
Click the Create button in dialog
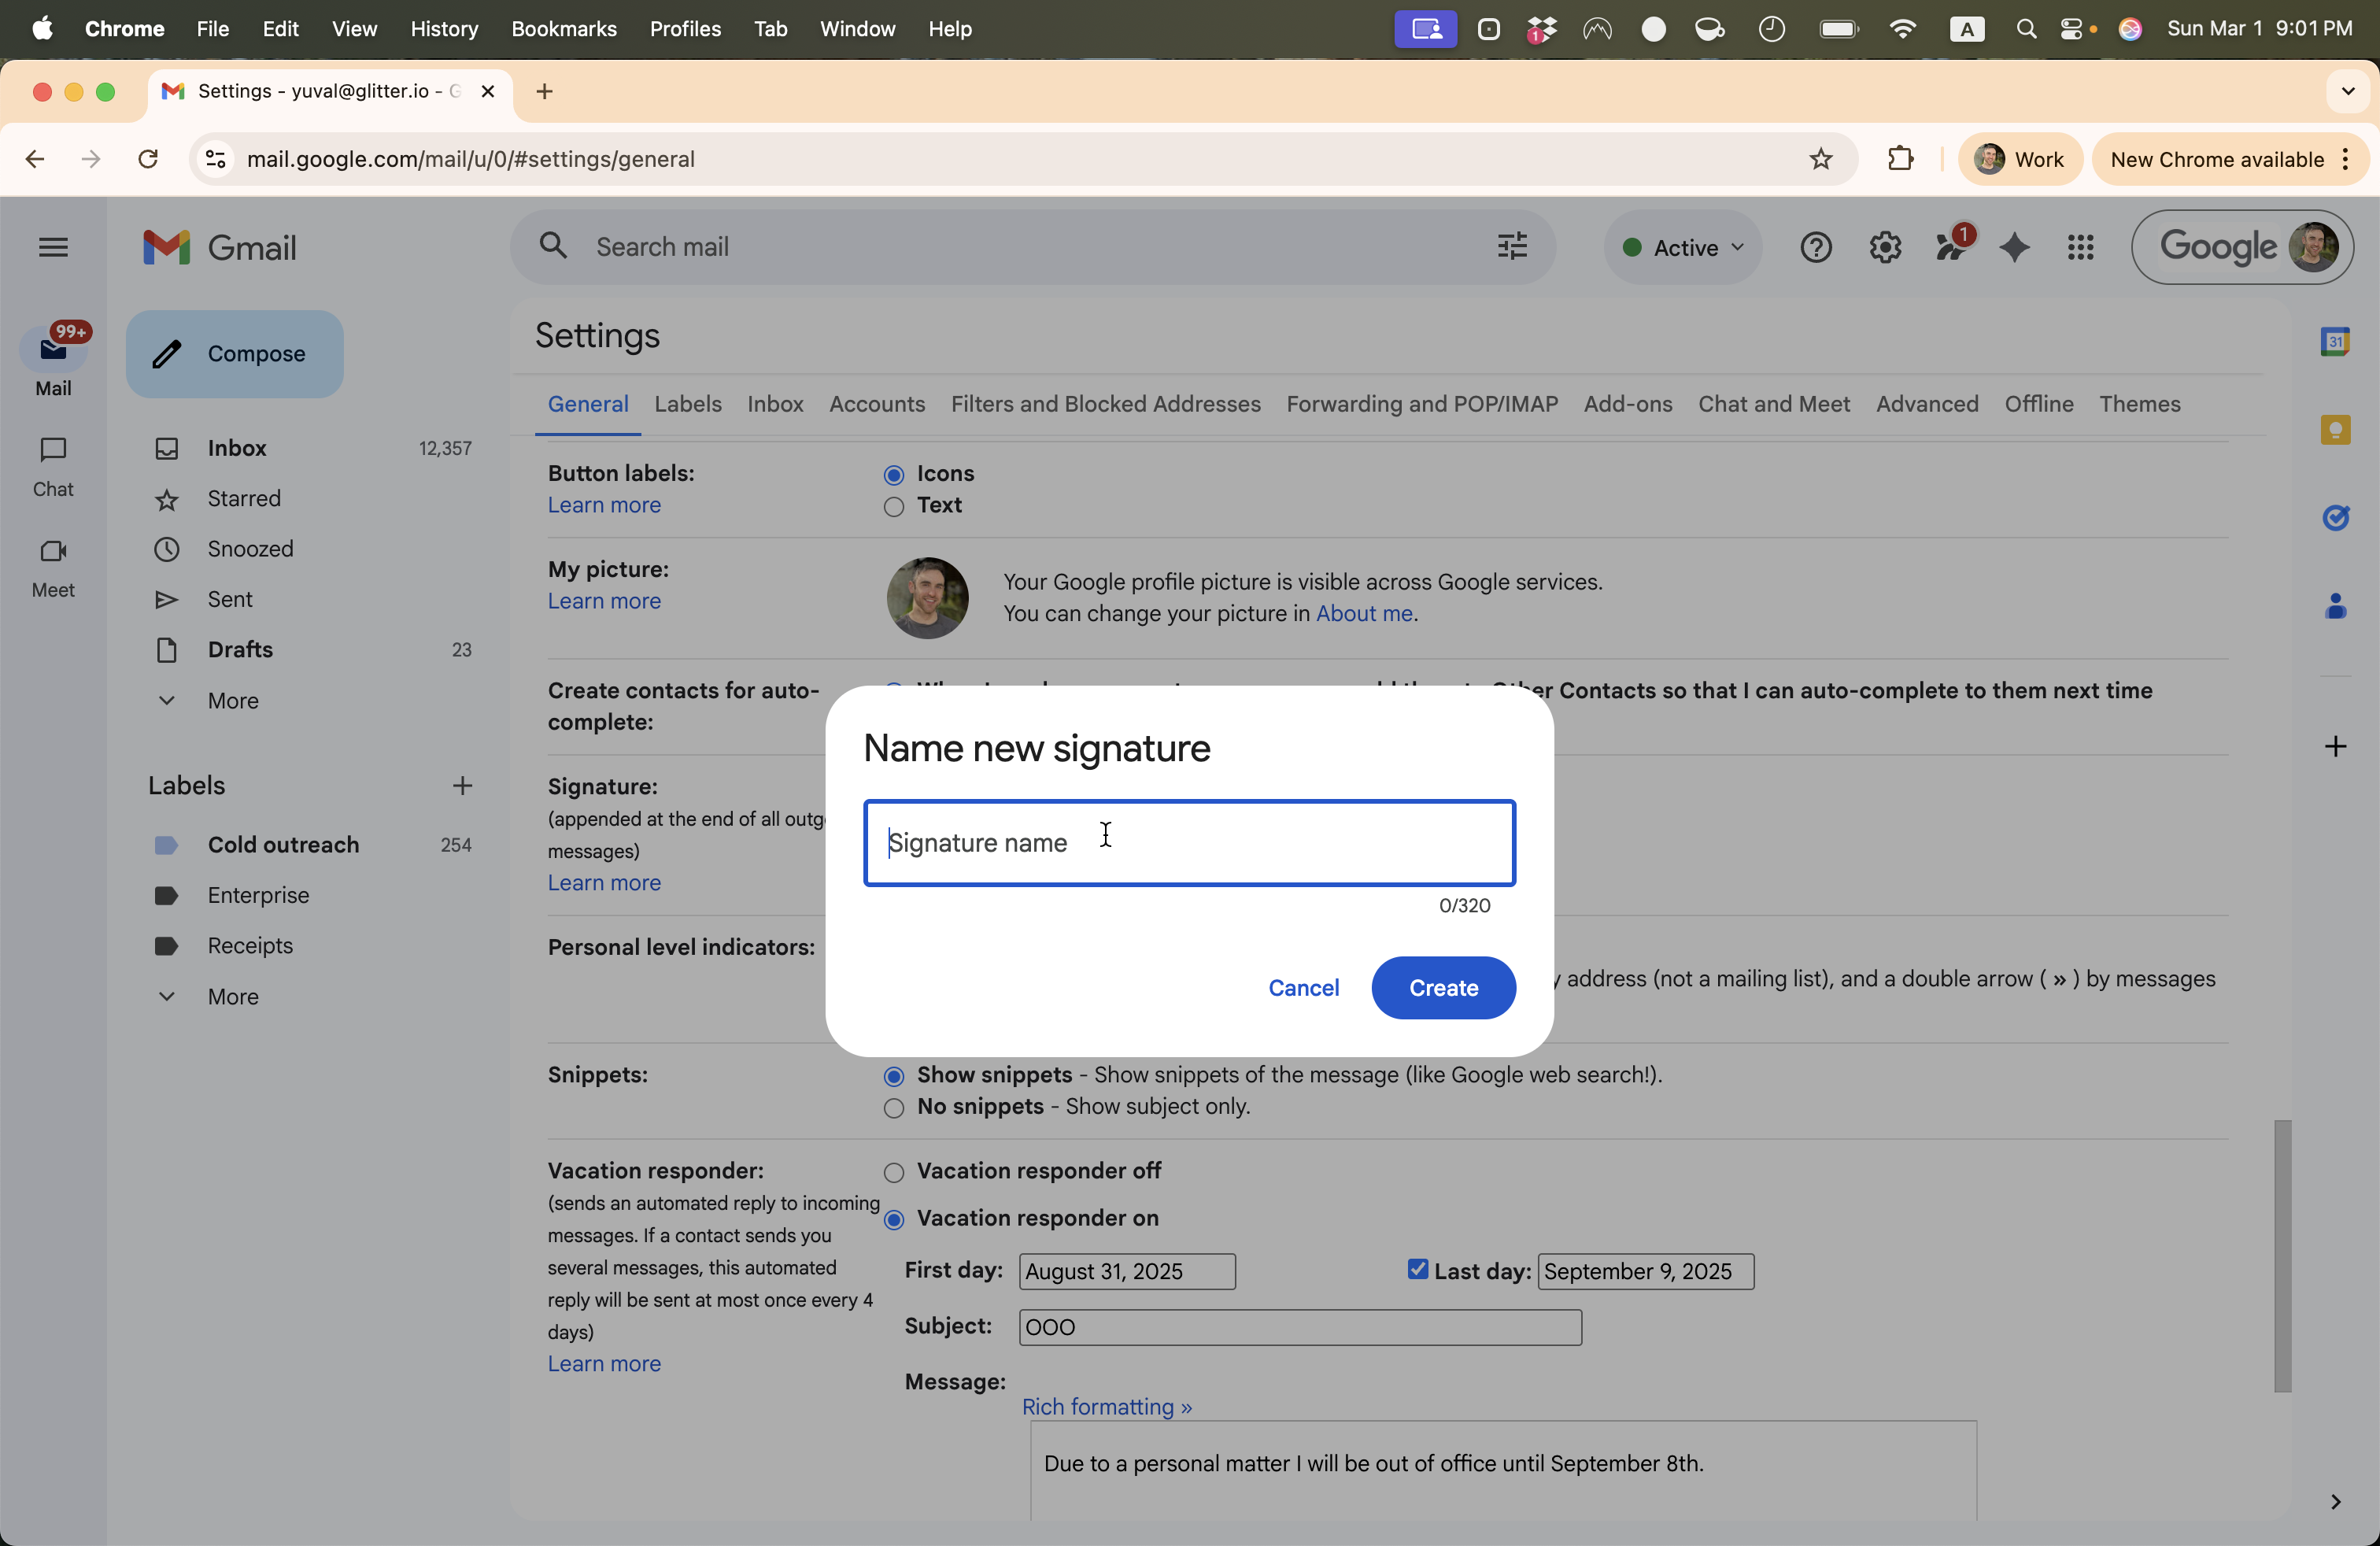[x=1442, y=987]
